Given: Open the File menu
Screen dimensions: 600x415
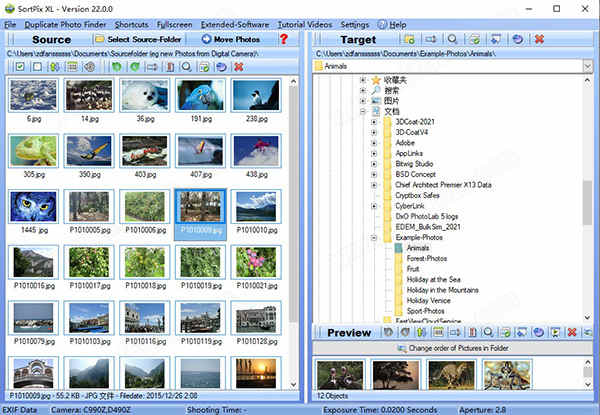Looking at the screenshot, I should coord(10,25).
